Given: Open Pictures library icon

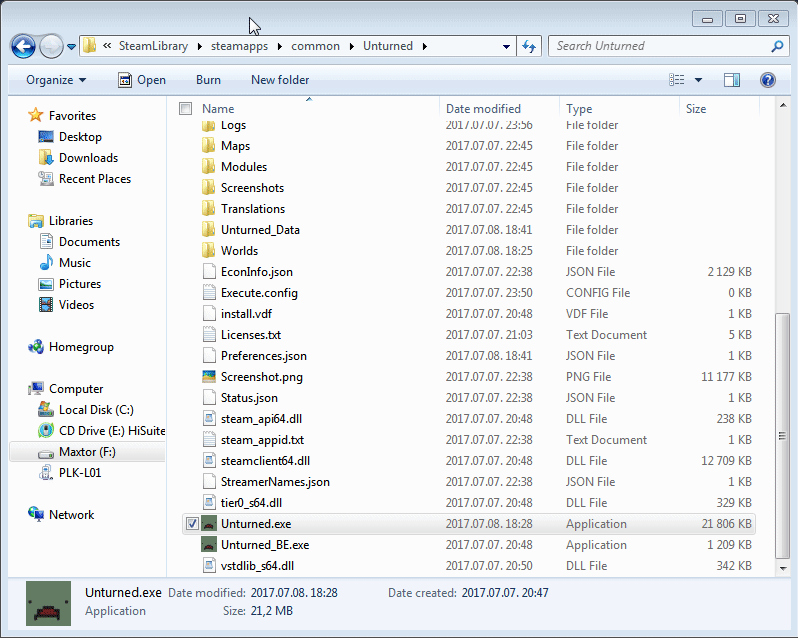Looking at the screenshot, I should coord(46,284).
